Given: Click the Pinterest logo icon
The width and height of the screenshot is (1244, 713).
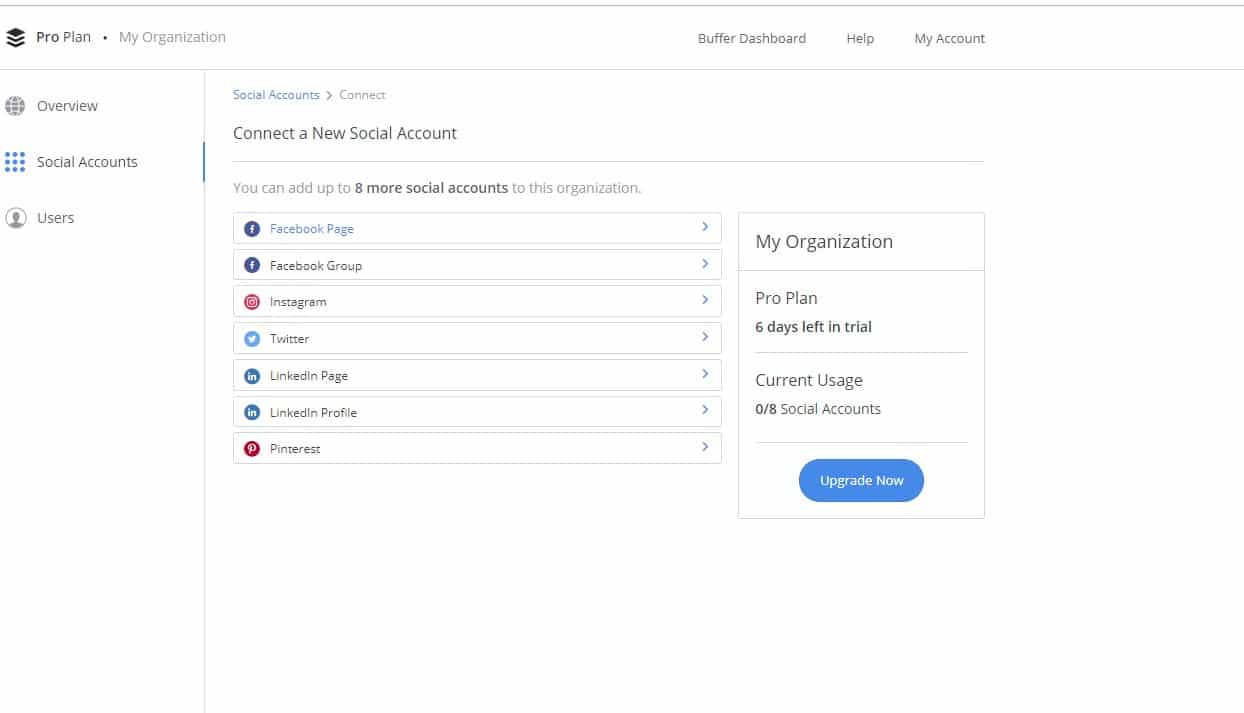Looking at the screenshot, I should click(x=252, y=449).
